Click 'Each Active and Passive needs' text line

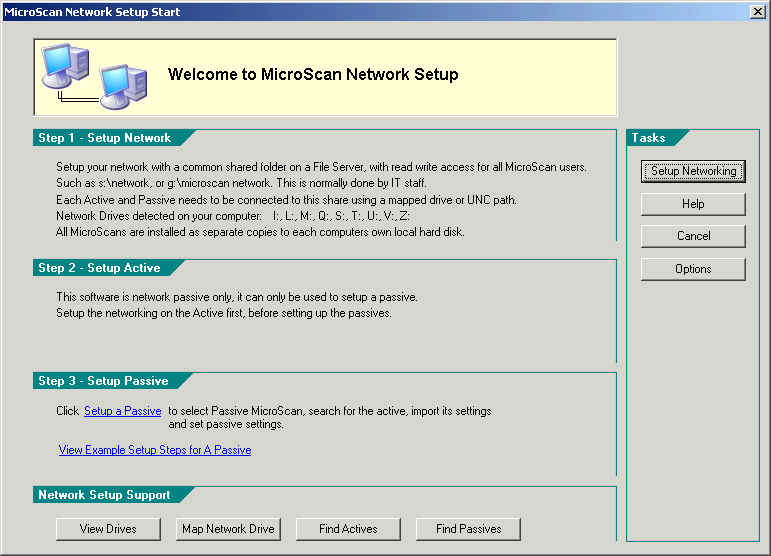287,200
